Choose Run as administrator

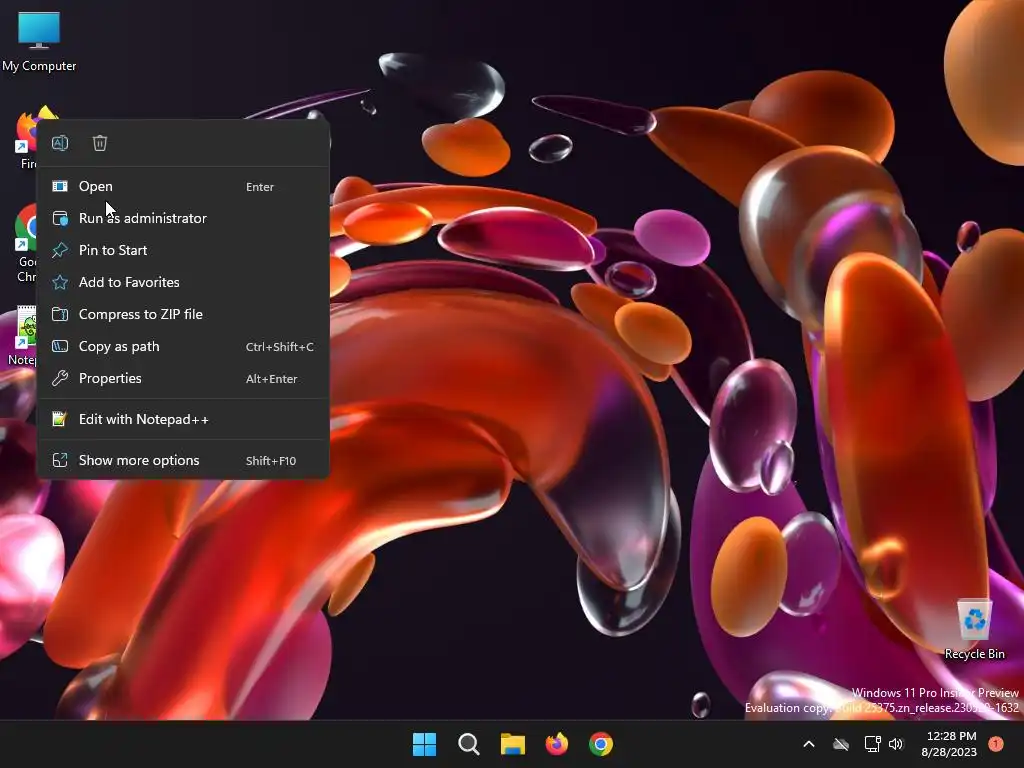(183, 218)
